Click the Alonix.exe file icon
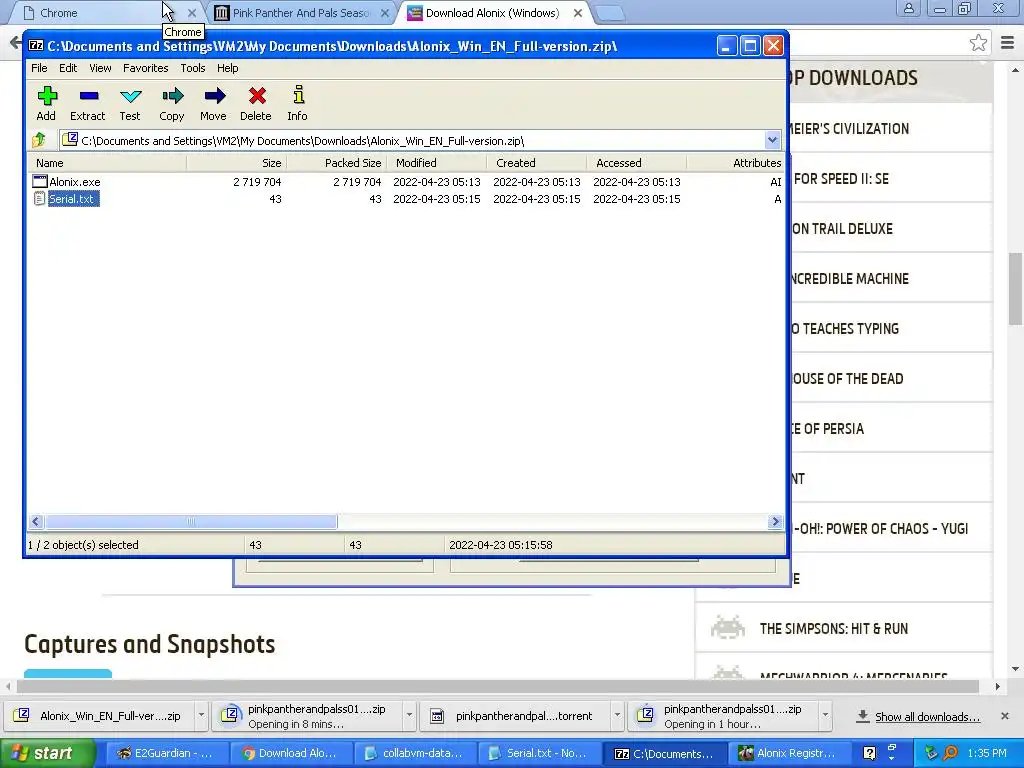 coord(40,182)
